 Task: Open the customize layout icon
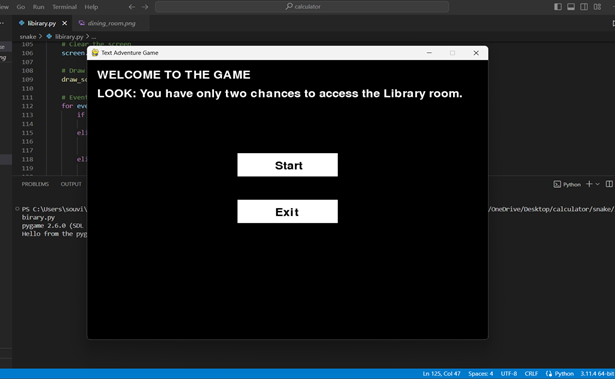point(597,7)
